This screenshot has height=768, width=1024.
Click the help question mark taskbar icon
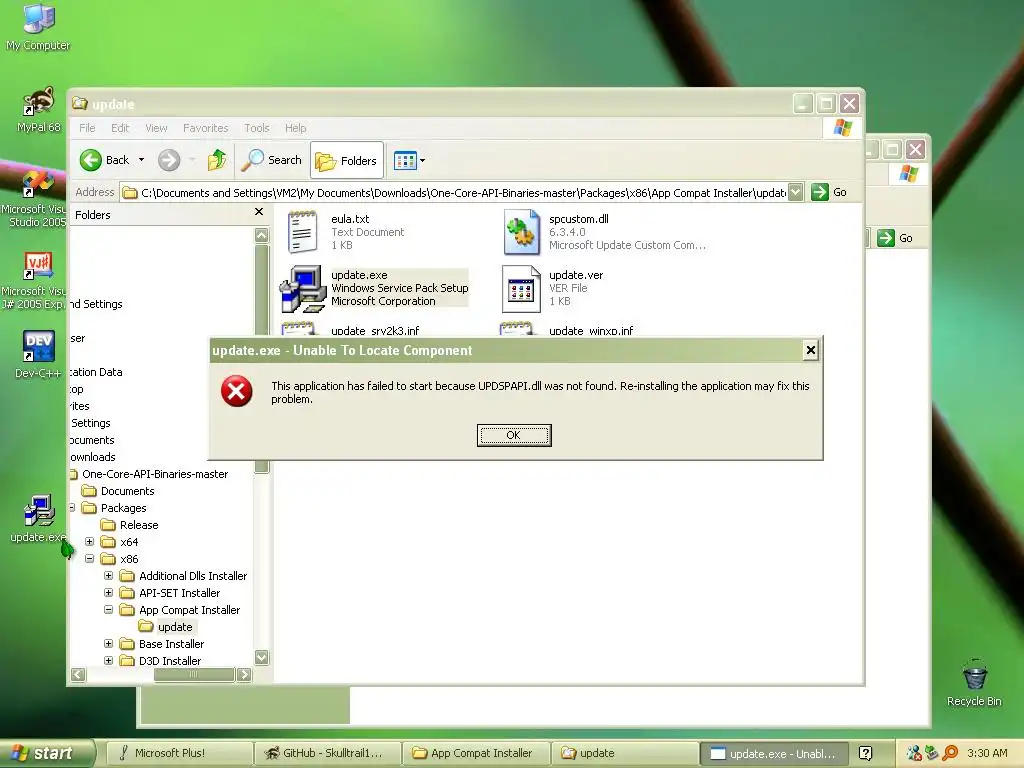[865, 754]
